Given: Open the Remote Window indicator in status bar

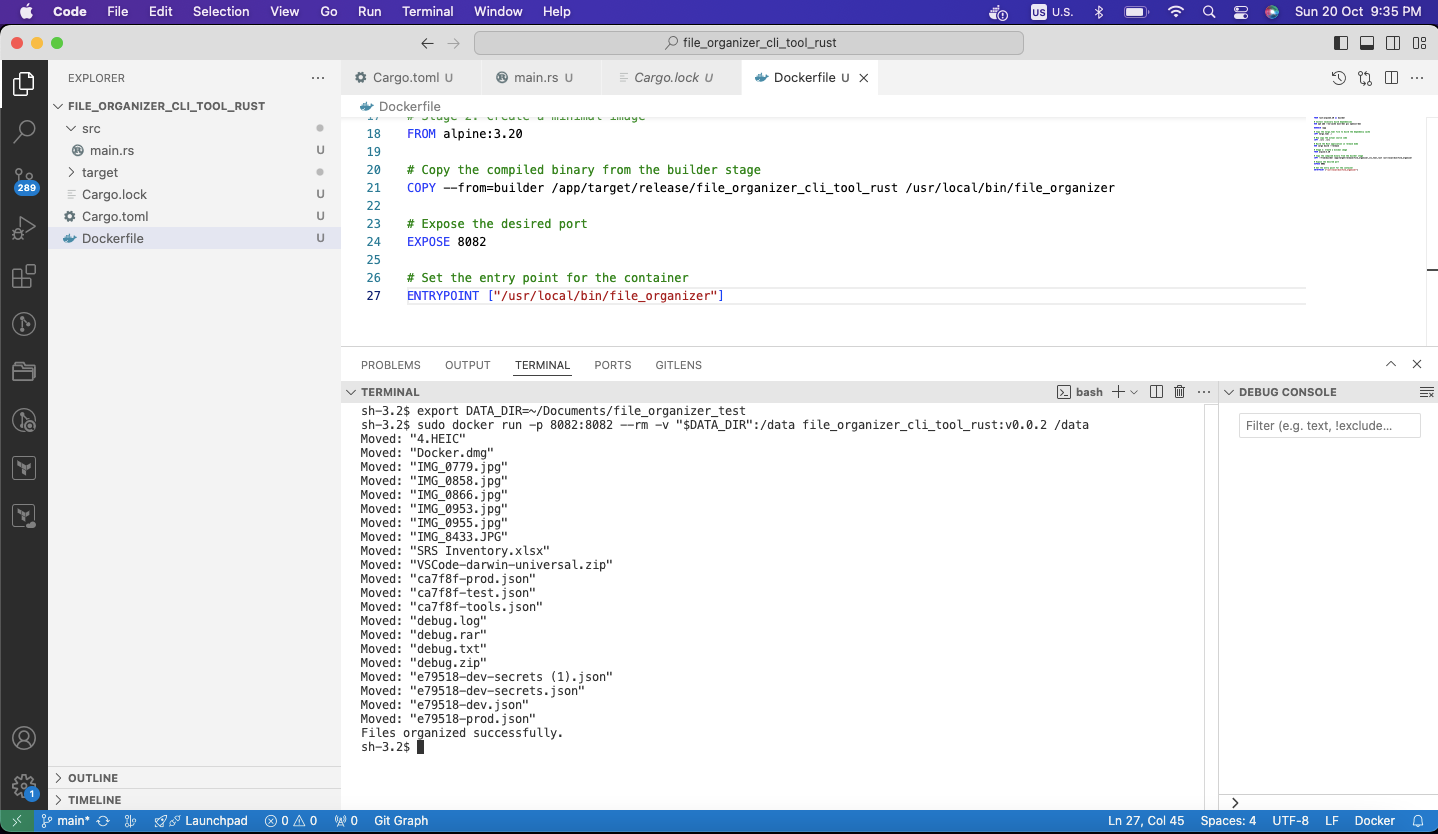Looking at the screenshot, I should click(16, 821).
